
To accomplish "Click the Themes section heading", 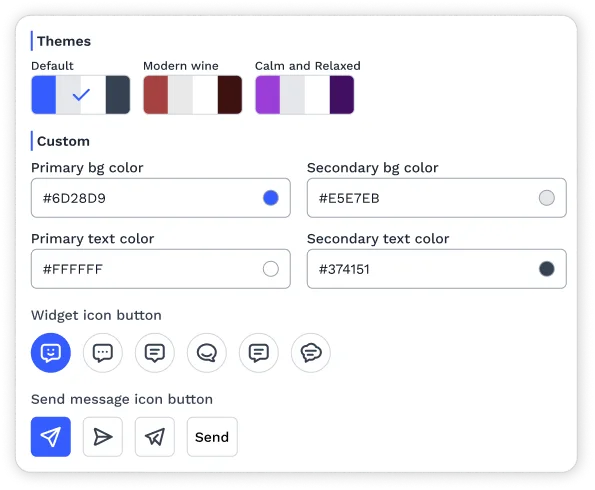I will click(64, 41).
